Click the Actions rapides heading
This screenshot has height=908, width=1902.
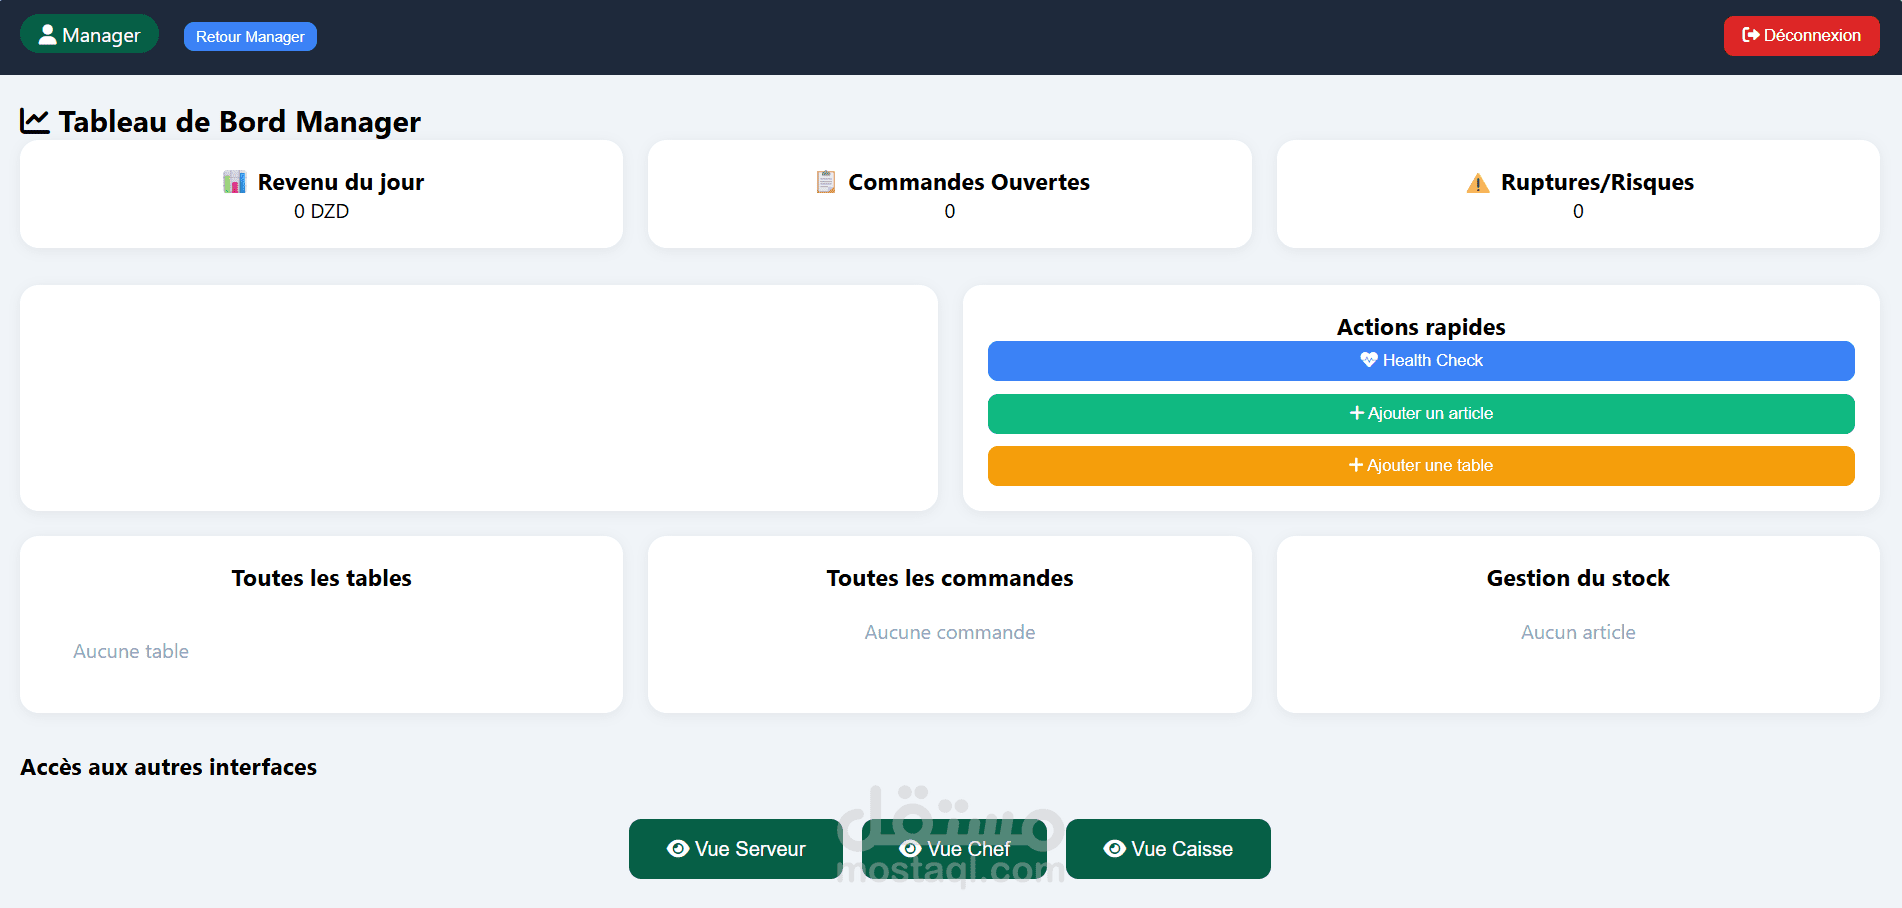[x=1421, y=327]
